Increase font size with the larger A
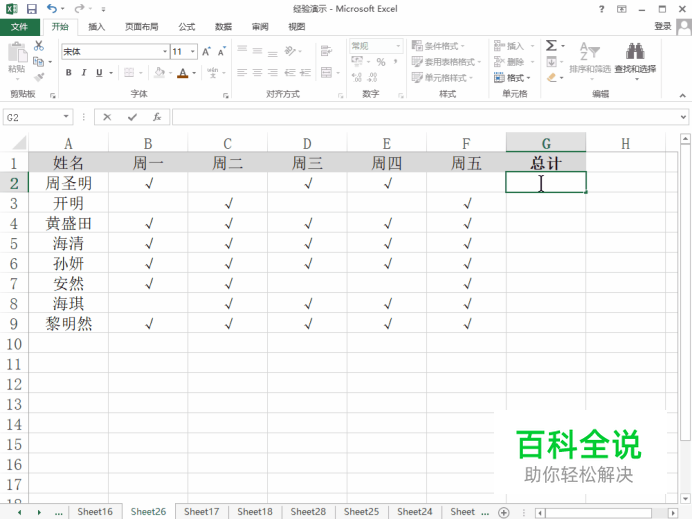 pos(207,52)
